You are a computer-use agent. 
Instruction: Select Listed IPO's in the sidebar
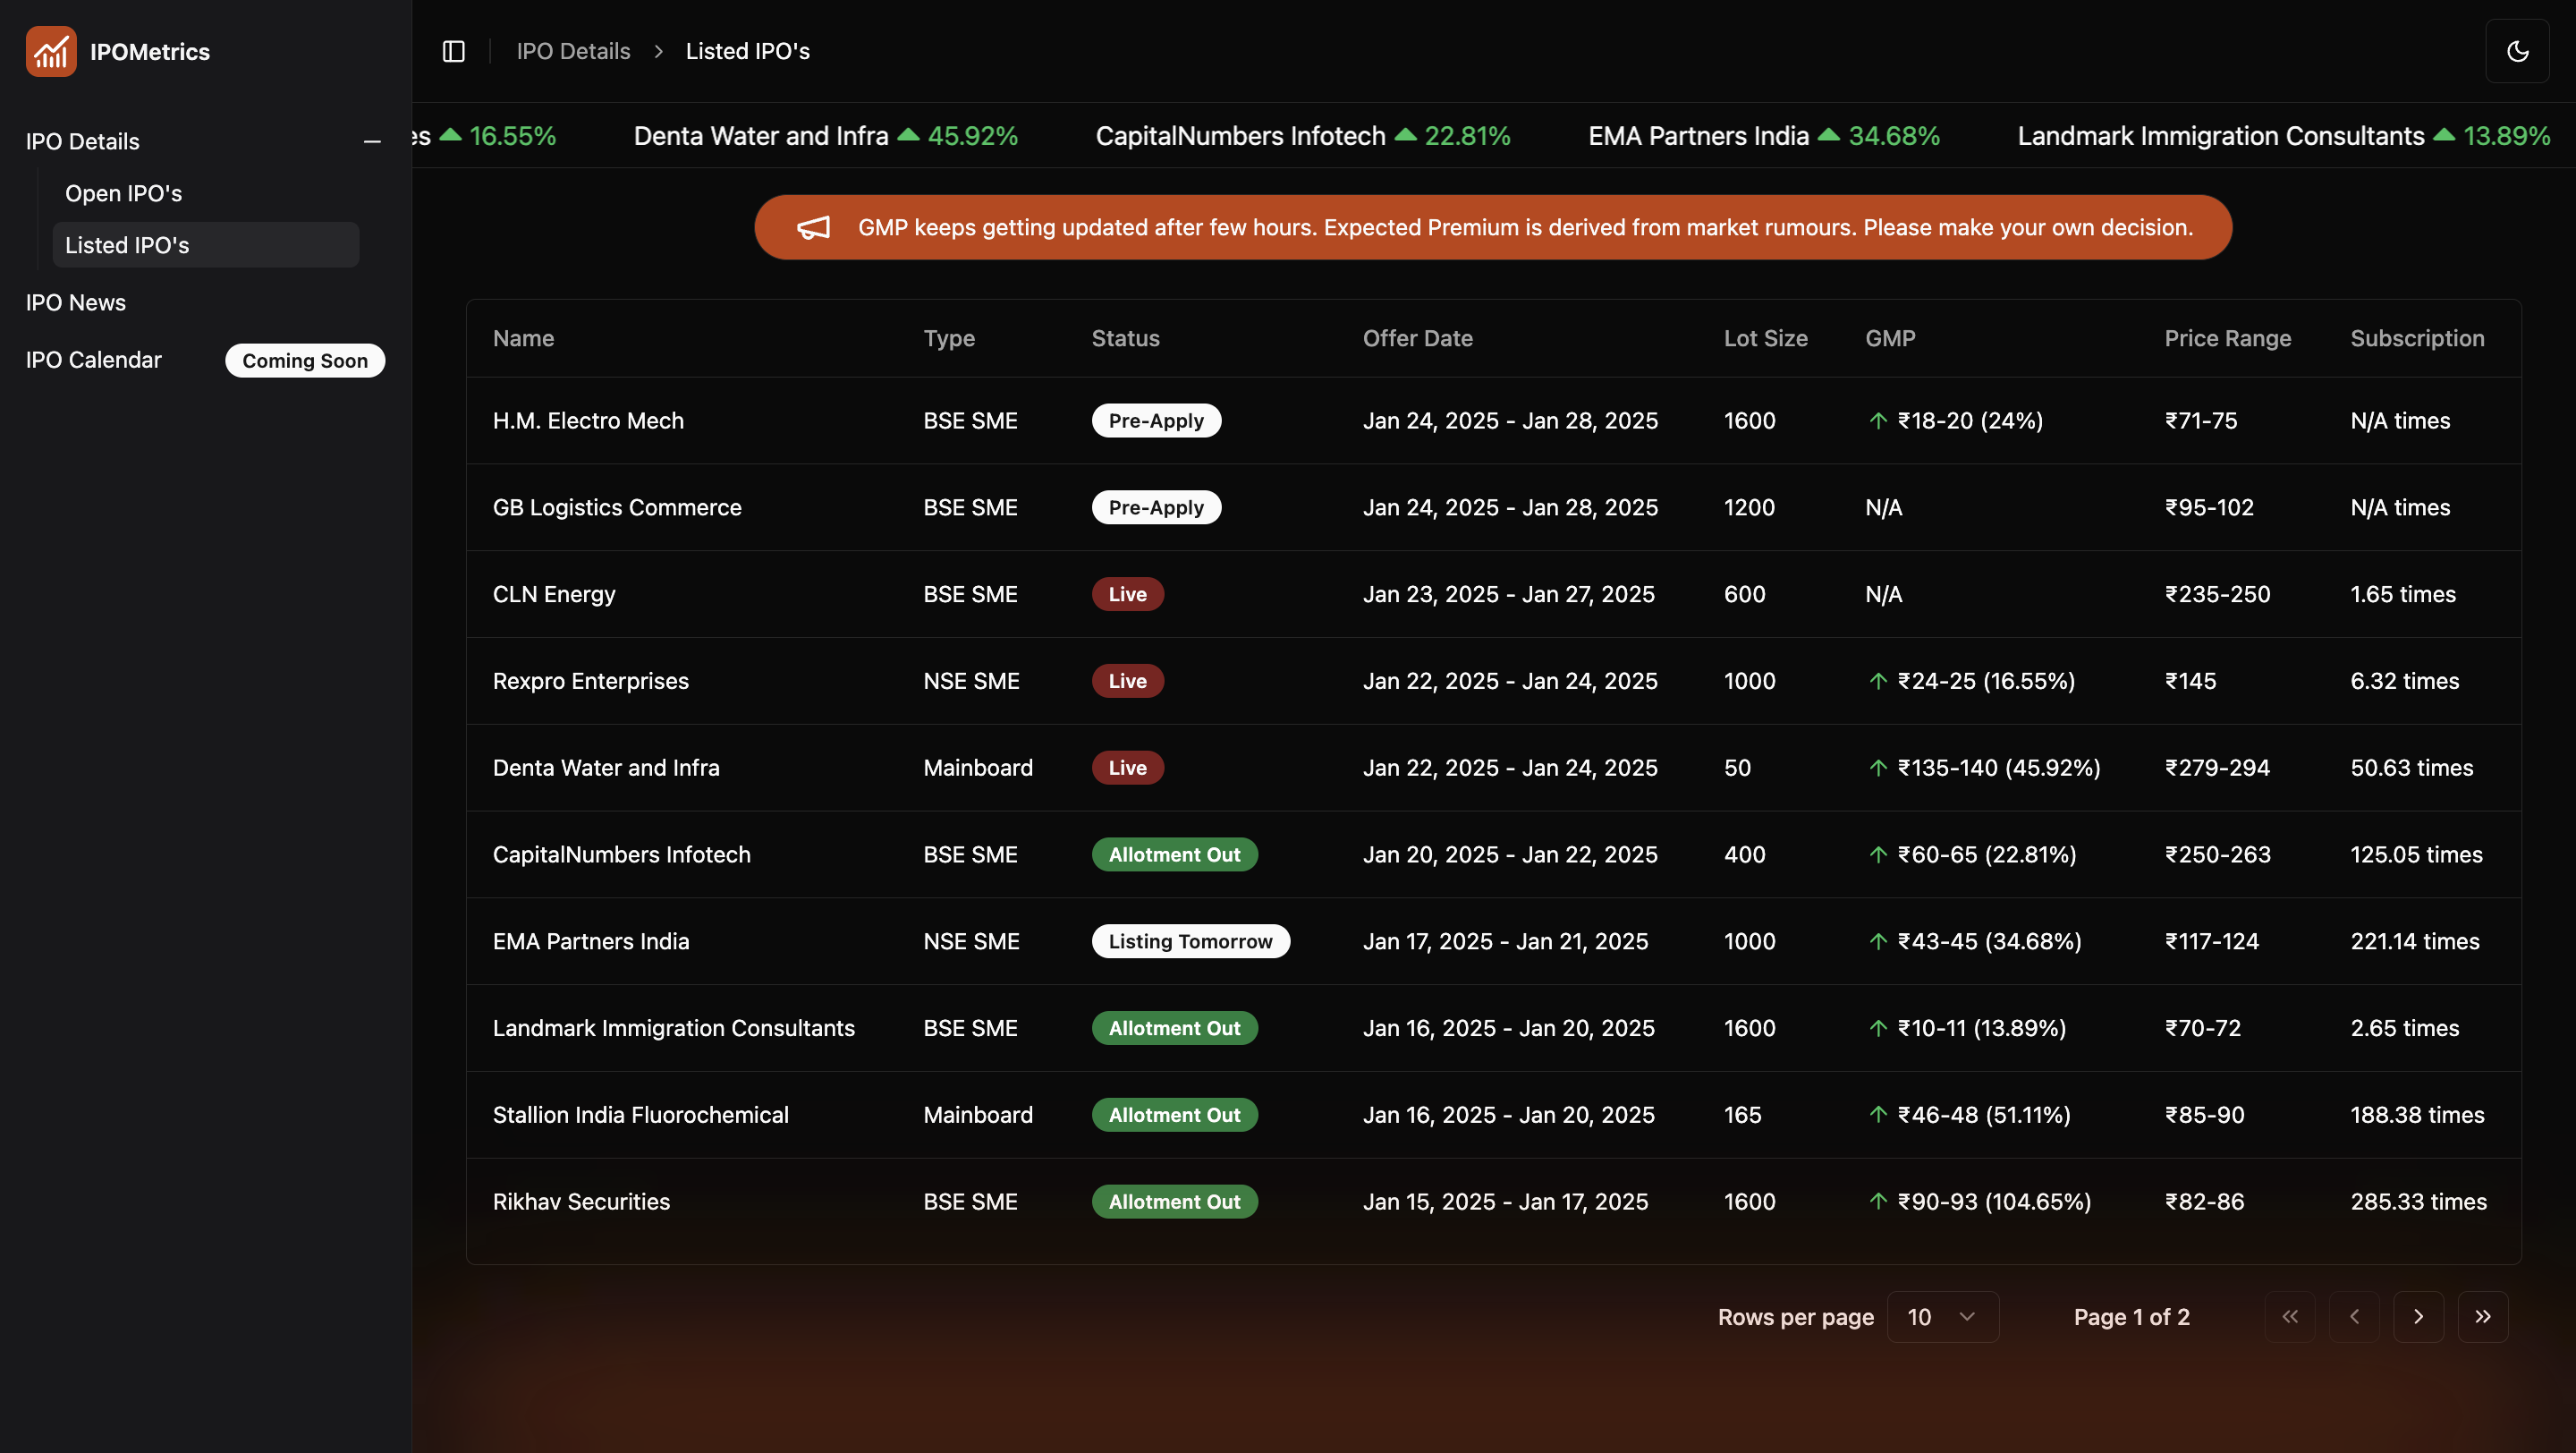click(127, 244)
